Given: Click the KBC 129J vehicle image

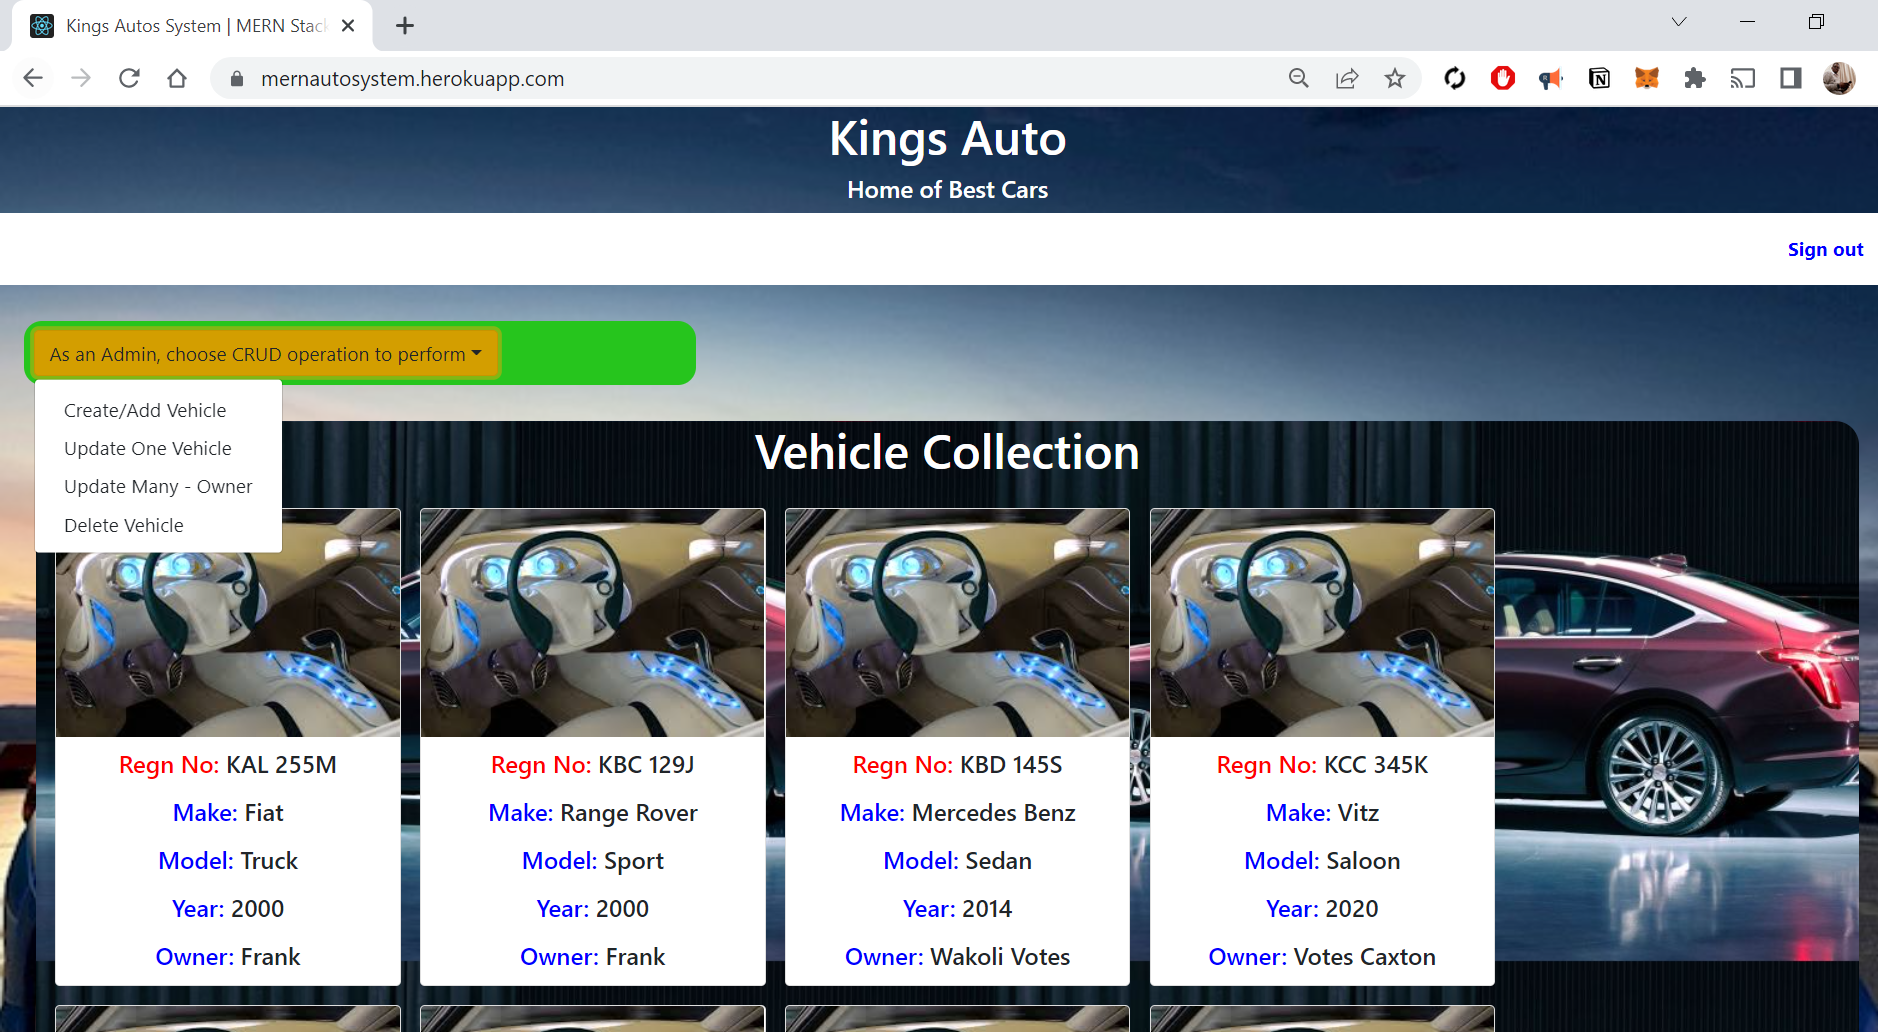Looking at the screenshot, I should coord(593,623).
